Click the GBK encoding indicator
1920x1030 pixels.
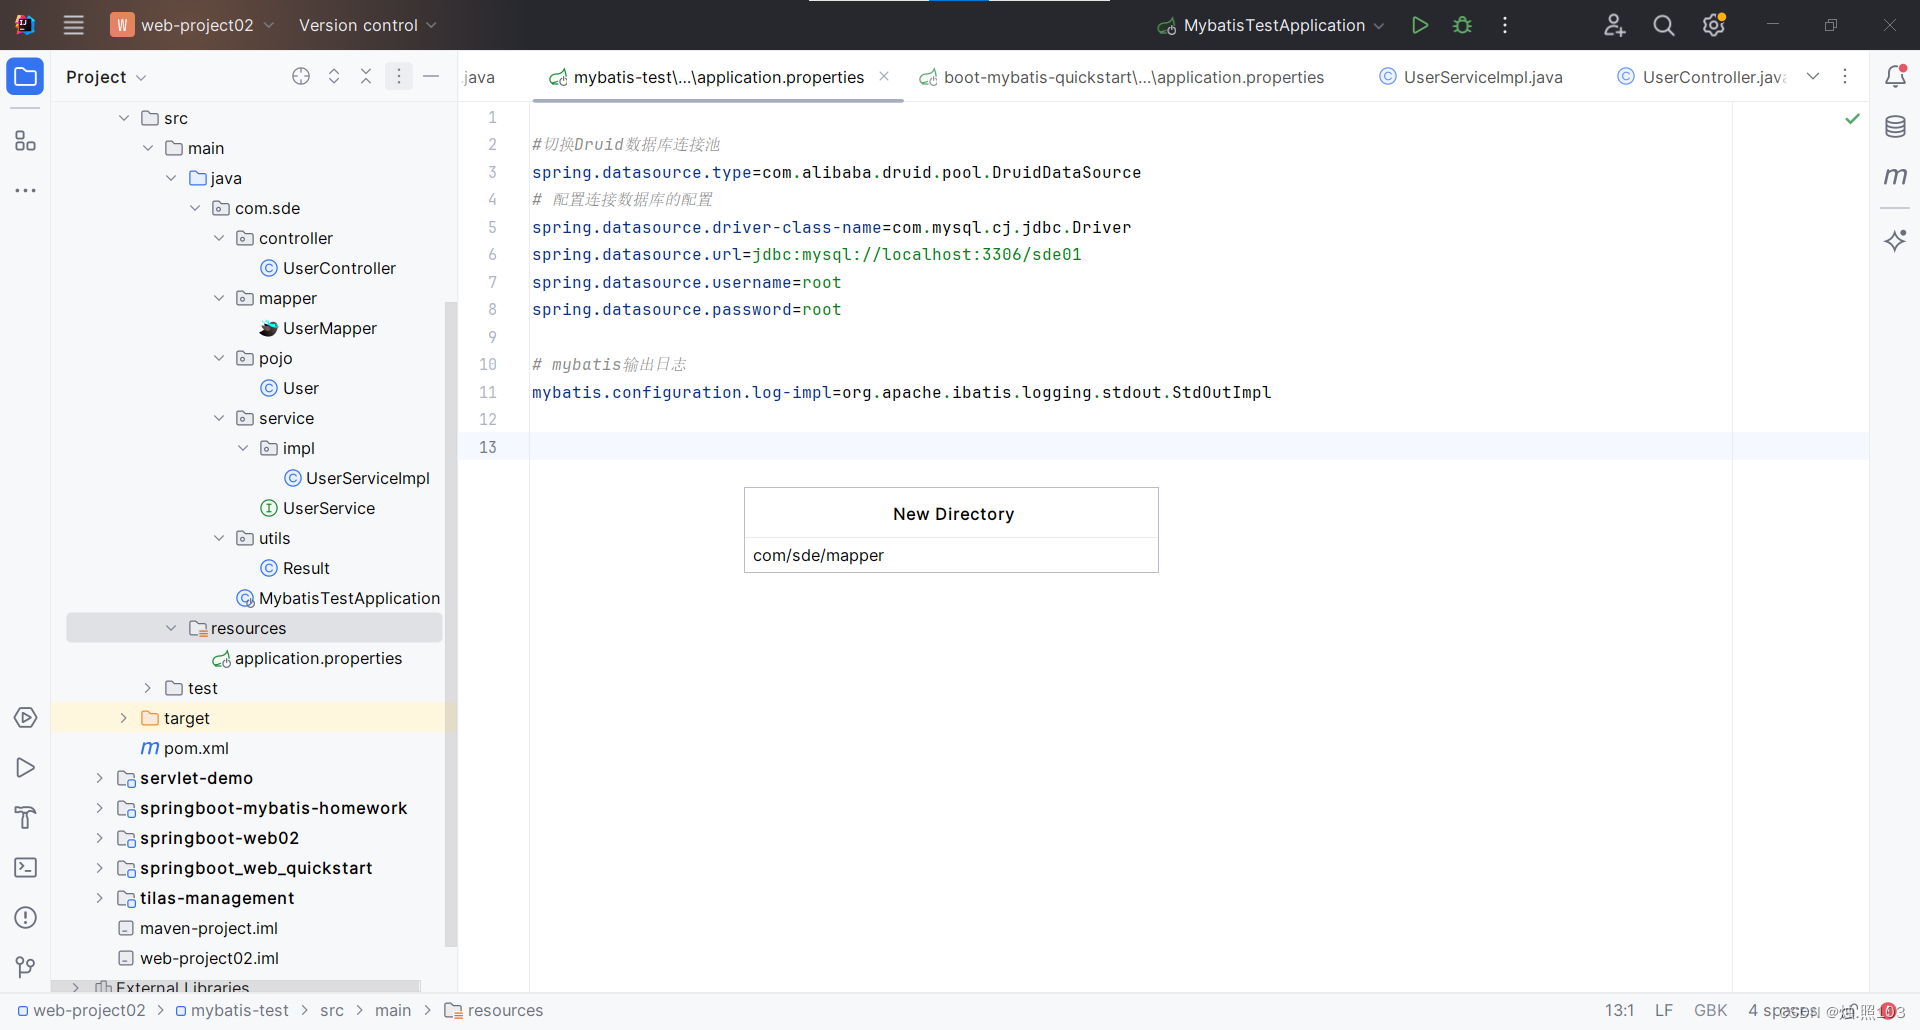(x=1710, y=1011)
